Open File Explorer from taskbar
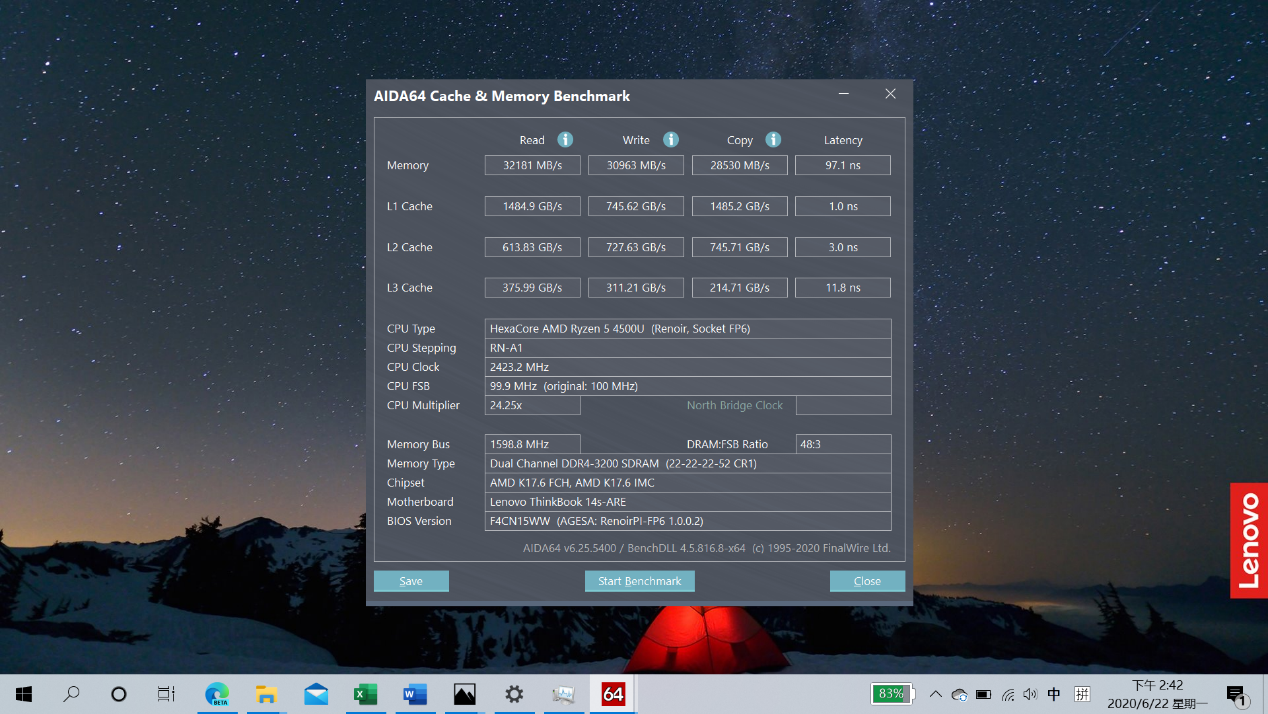Screen dimensions: 1268x714 (266, 694)
